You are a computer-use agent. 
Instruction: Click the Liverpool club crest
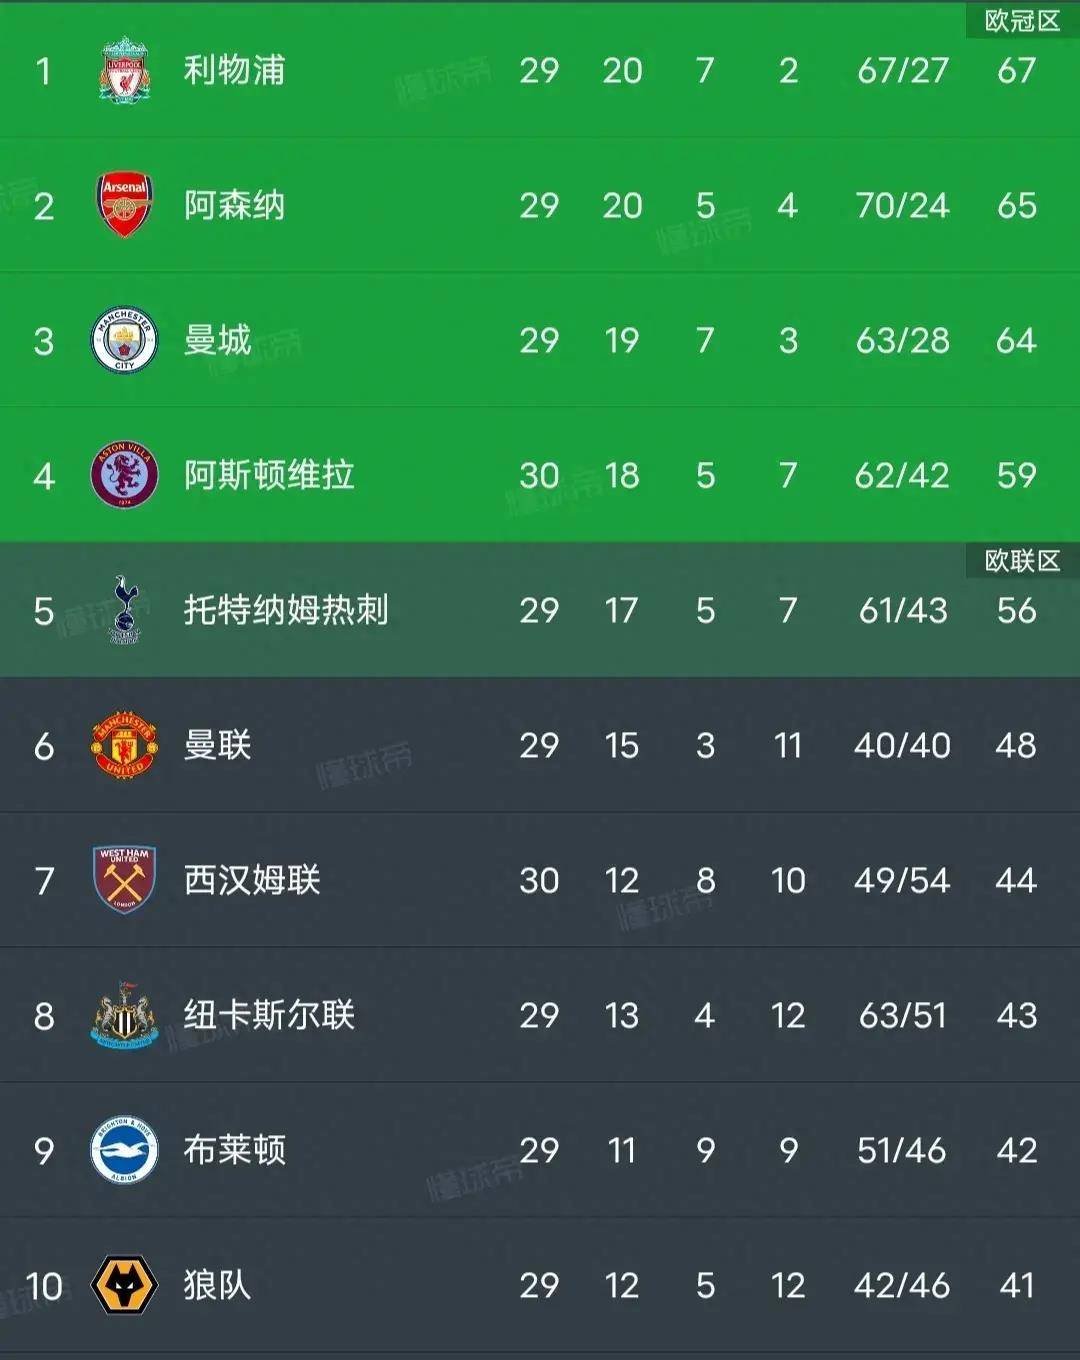click(x=124, y=70)
